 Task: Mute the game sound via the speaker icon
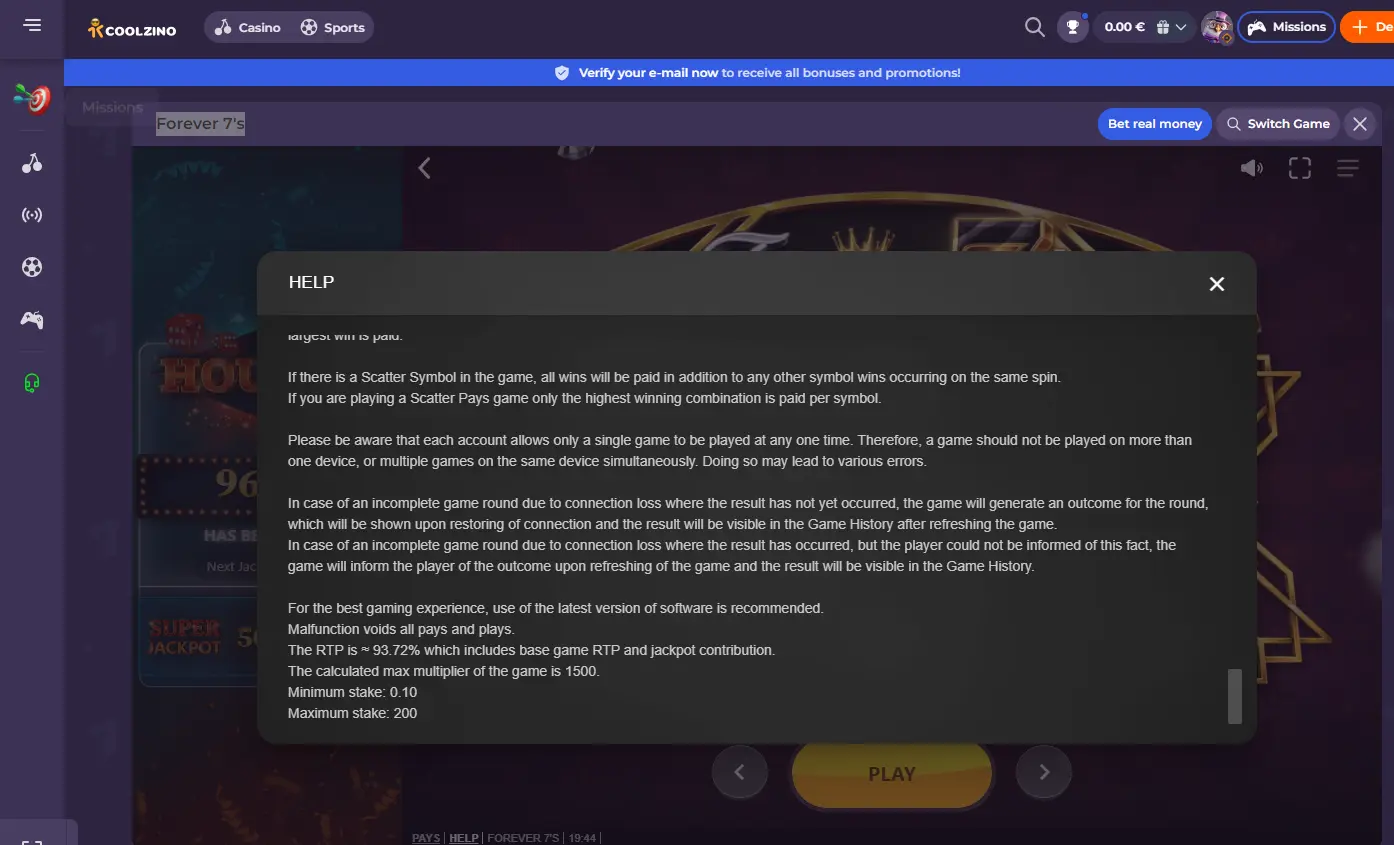tap(1252, 168)
